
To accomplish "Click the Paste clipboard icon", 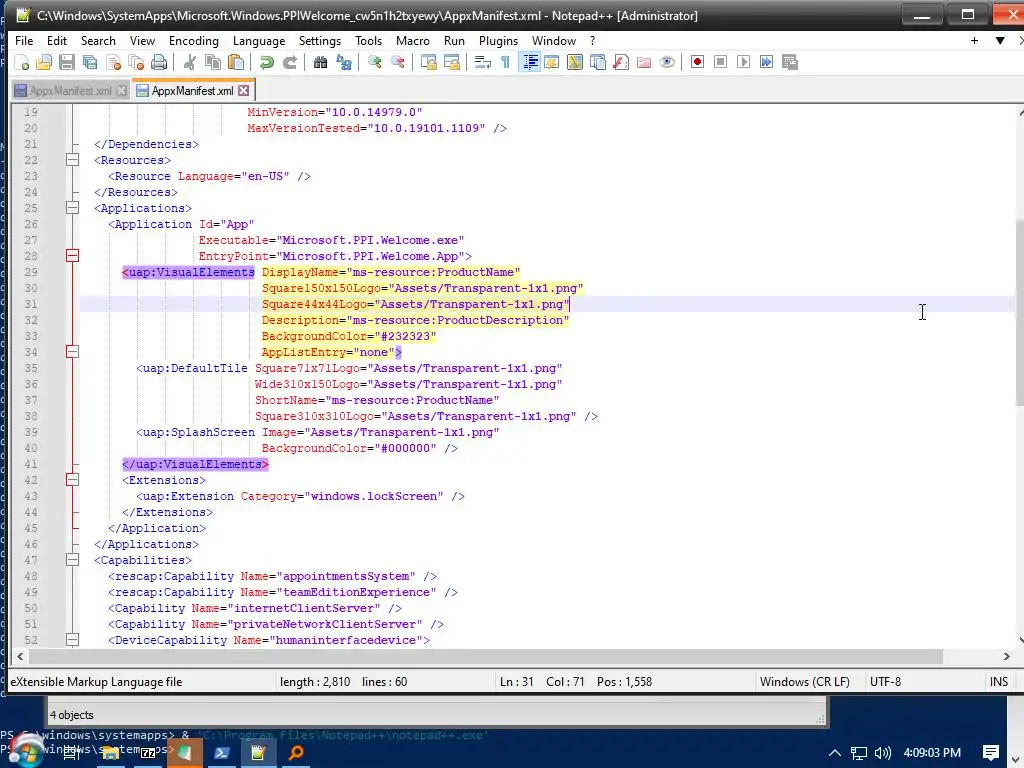I will click(x=236, y=62).
